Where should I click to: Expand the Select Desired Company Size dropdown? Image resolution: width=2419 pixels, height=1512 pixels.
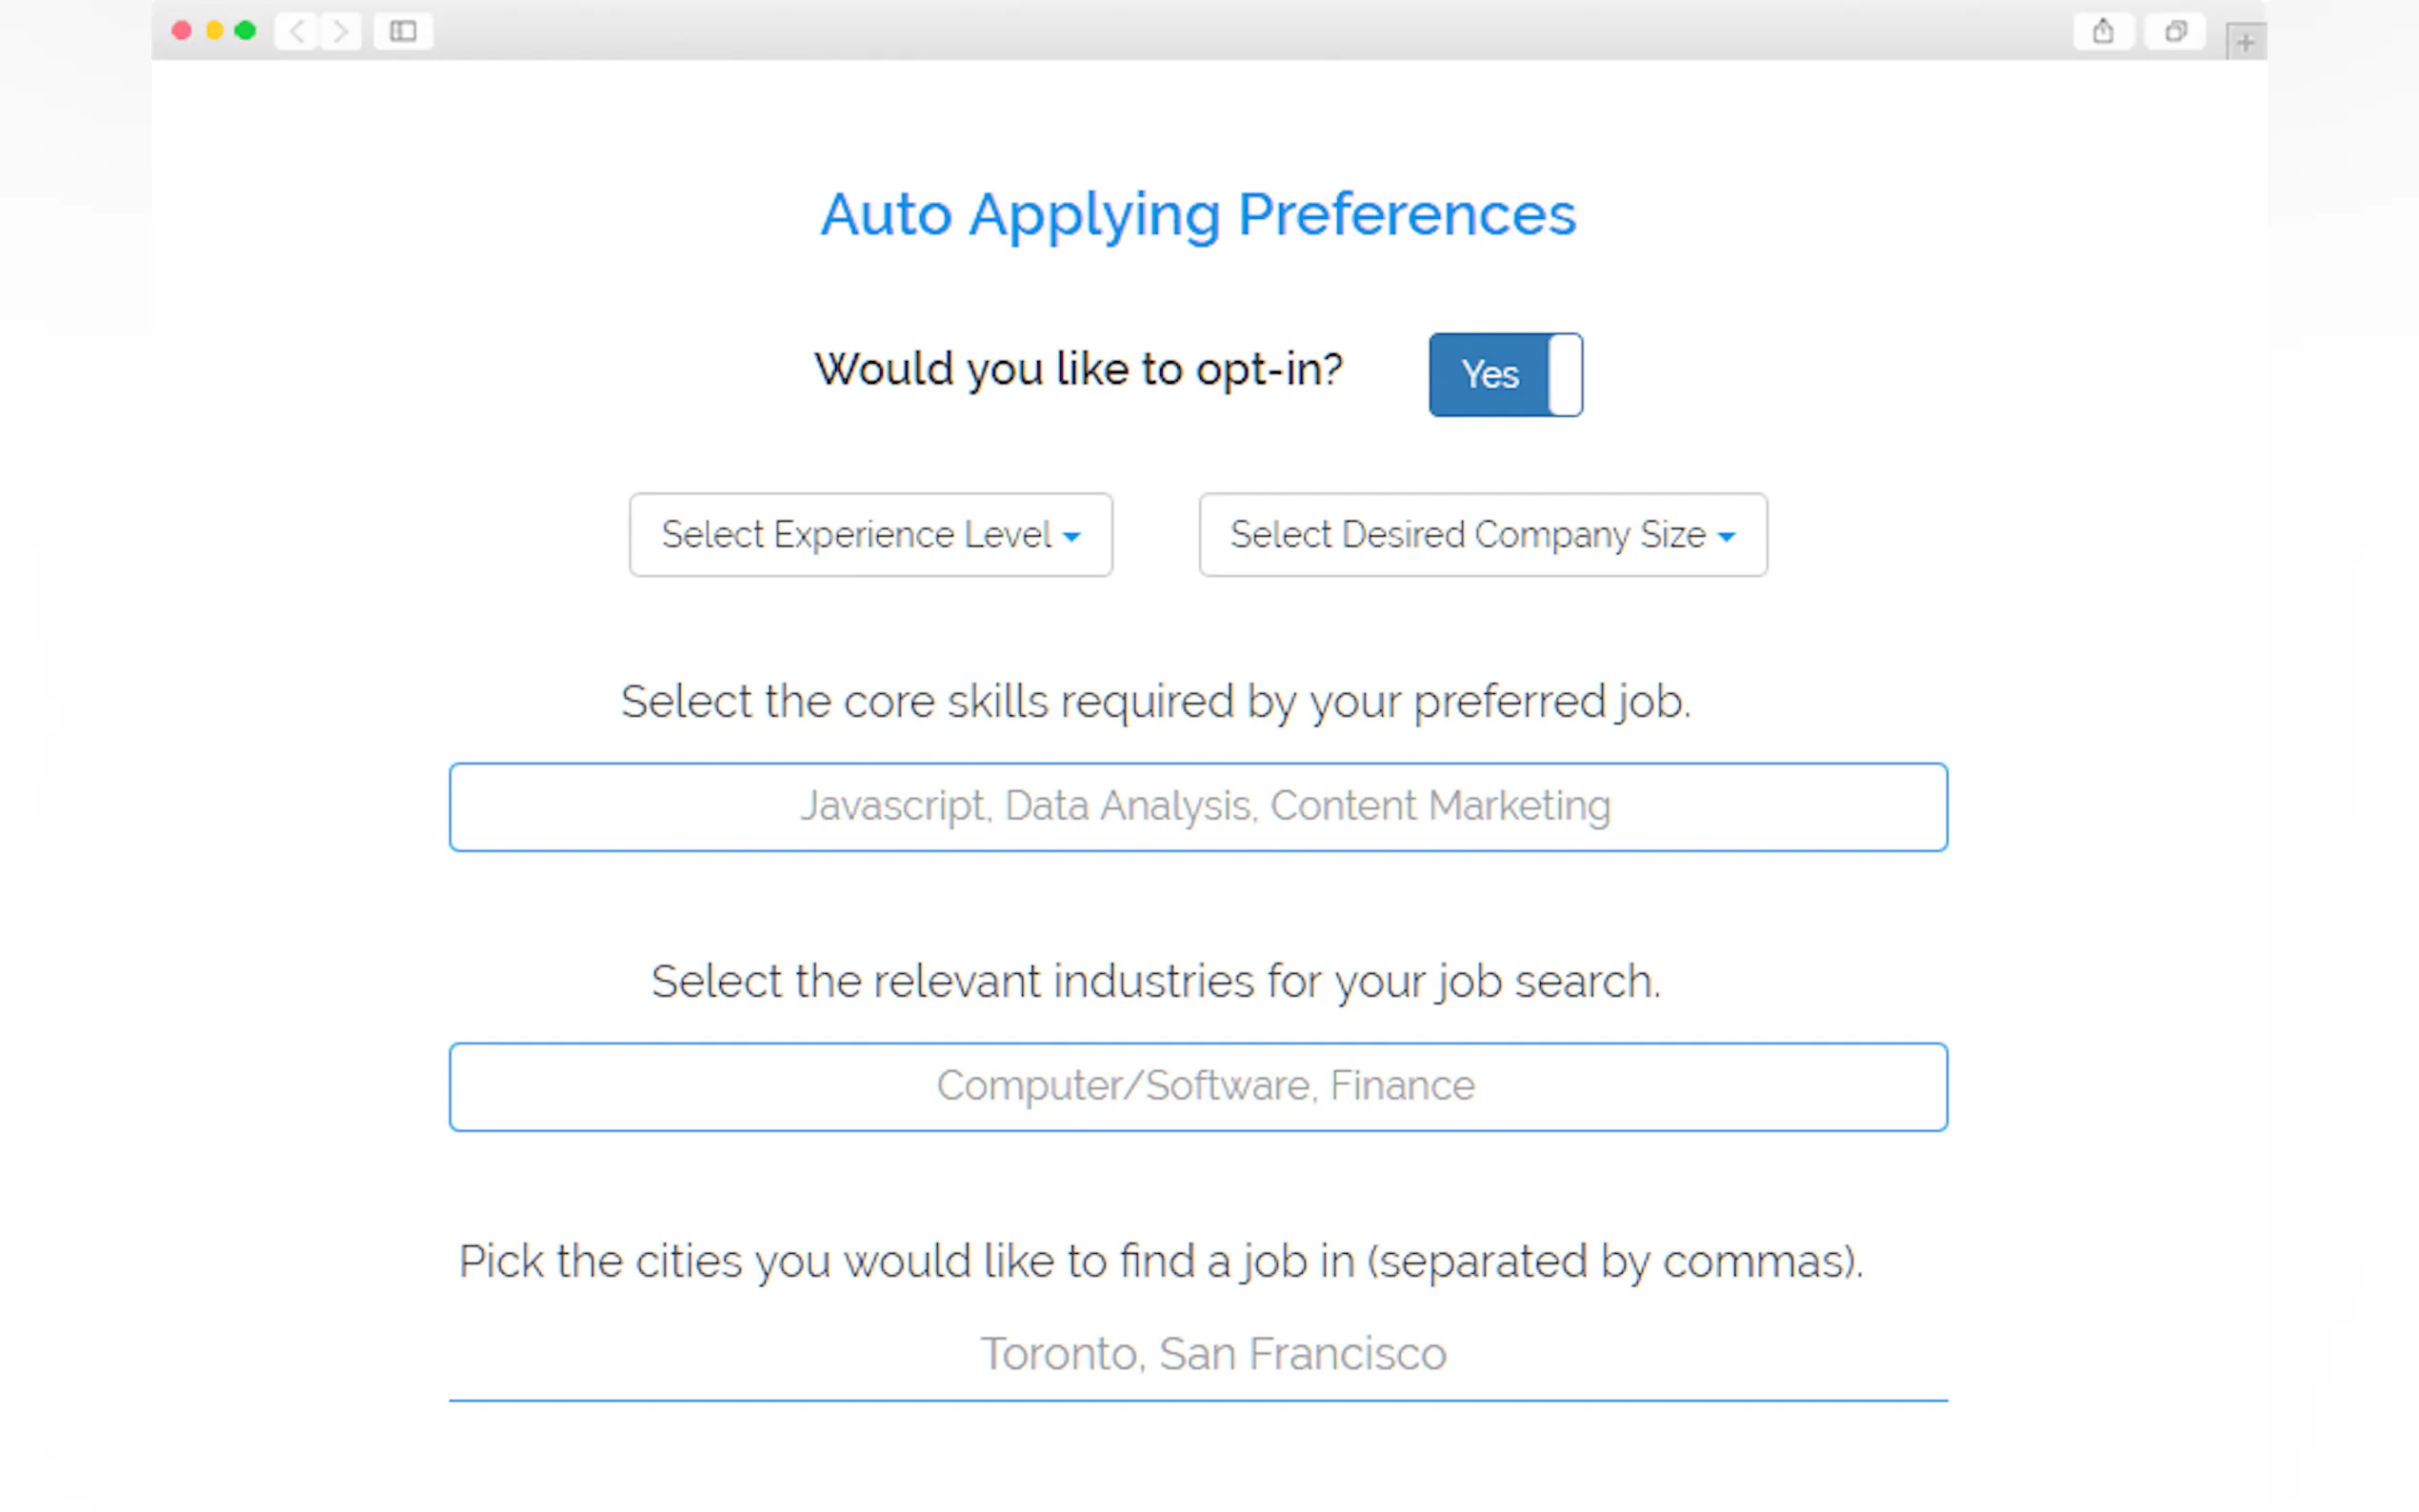[x=1482, y=535]
